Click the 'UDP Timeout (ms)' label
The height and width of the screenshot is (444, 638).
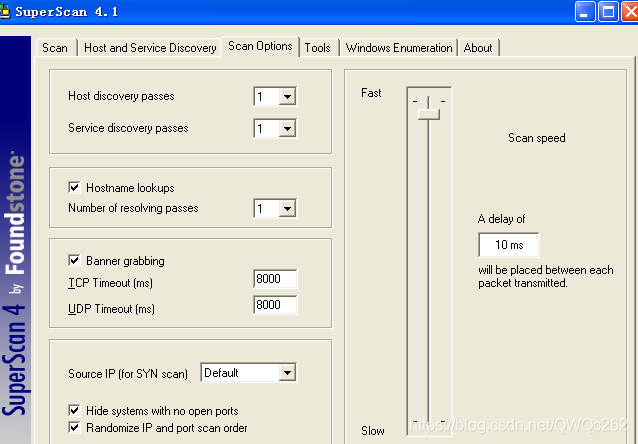111,309
